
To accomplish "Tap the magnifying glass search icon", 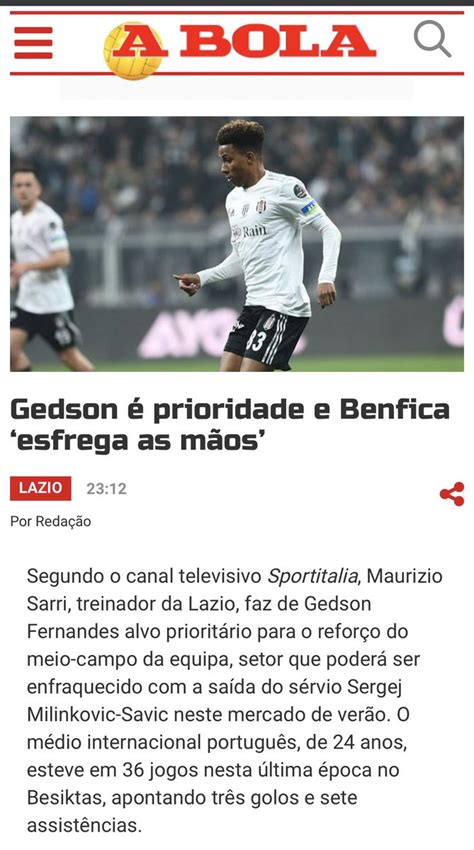I will pyautogui.click(x=432, y=39).
